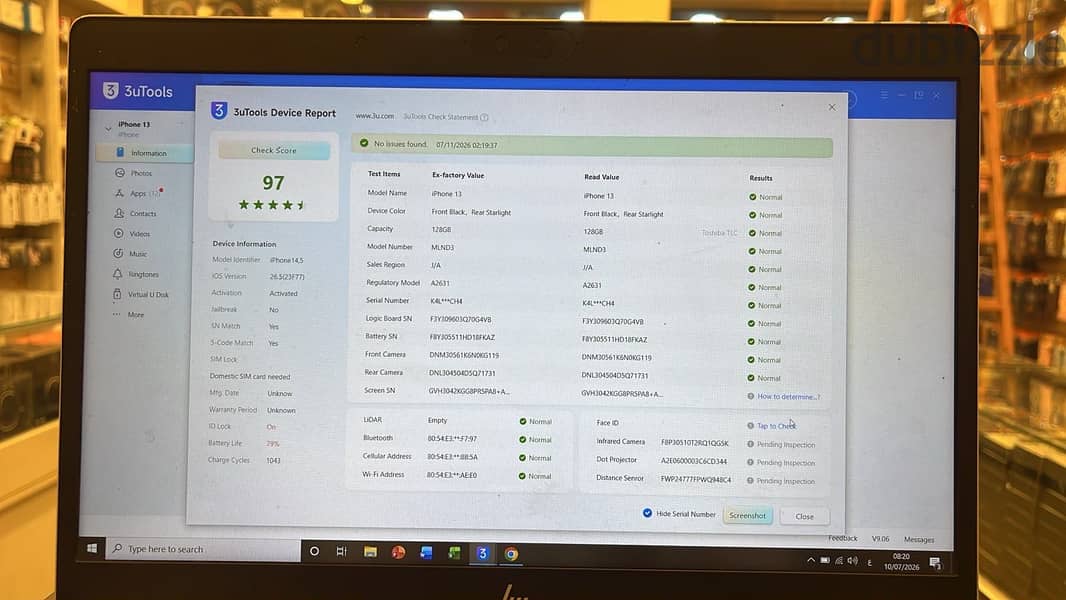
Task: Click the V9.06 version label
Action: [x=880, y=539]
